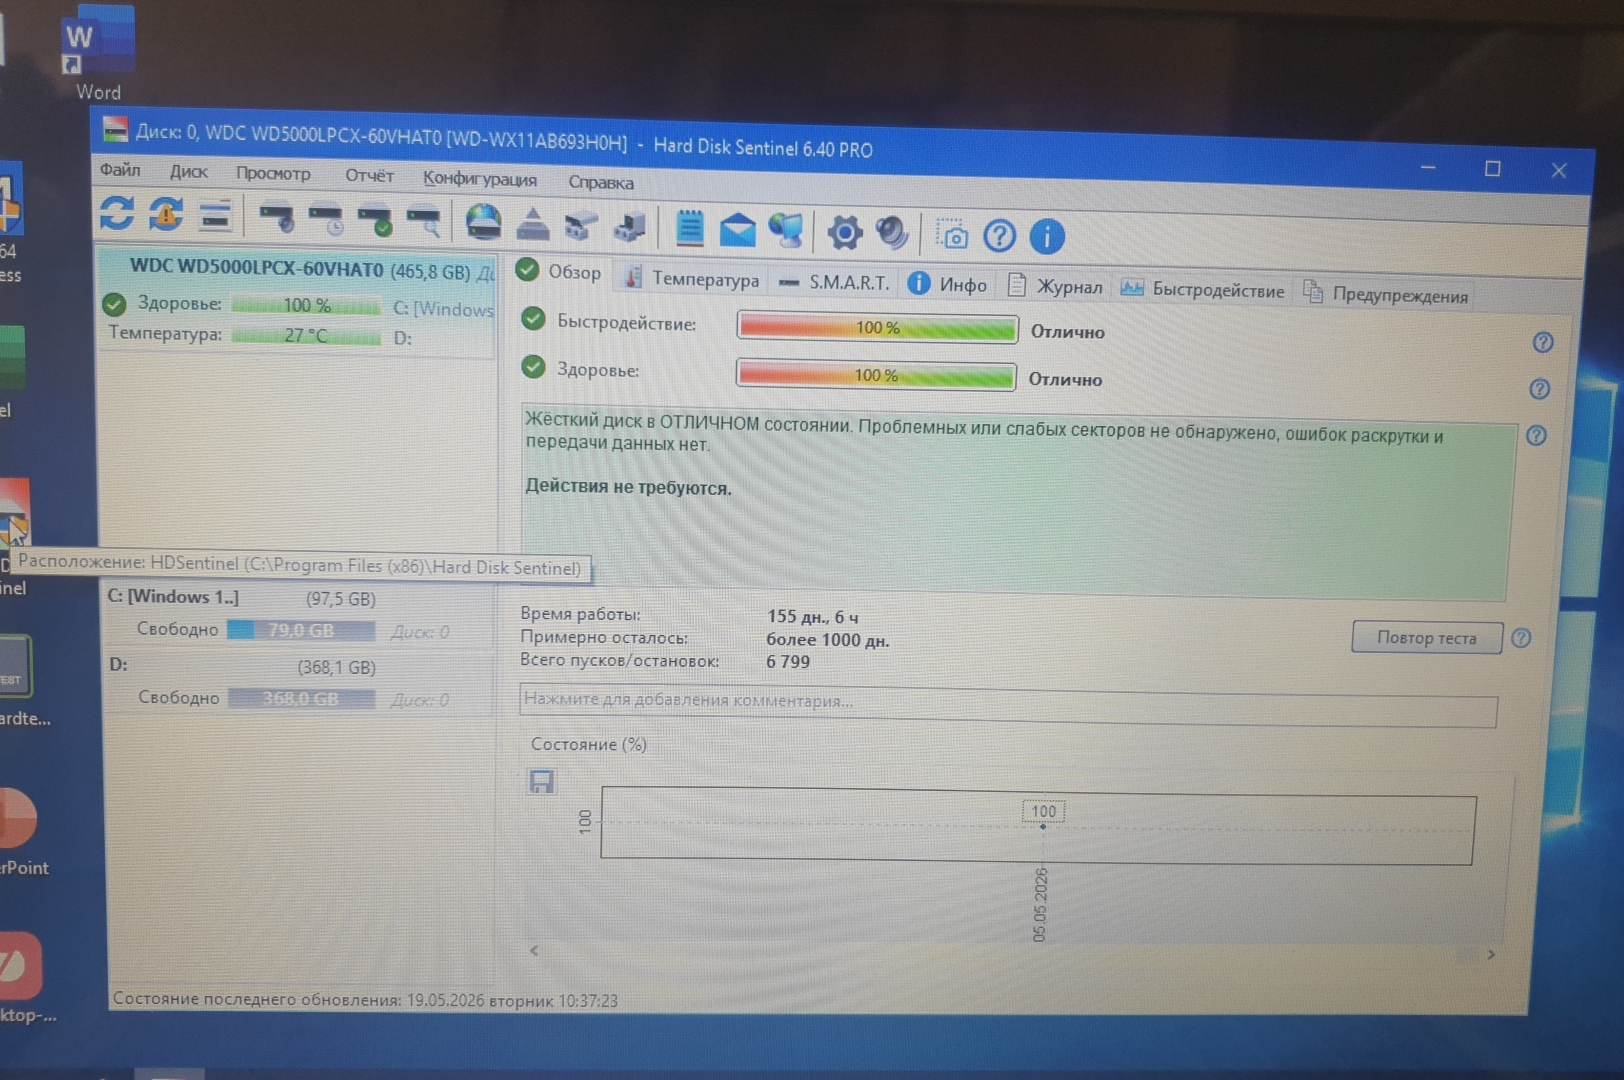This screenshot has width=1624, height=1080.
Task: Switch to the Температура tab
Action: coord(692,279)
